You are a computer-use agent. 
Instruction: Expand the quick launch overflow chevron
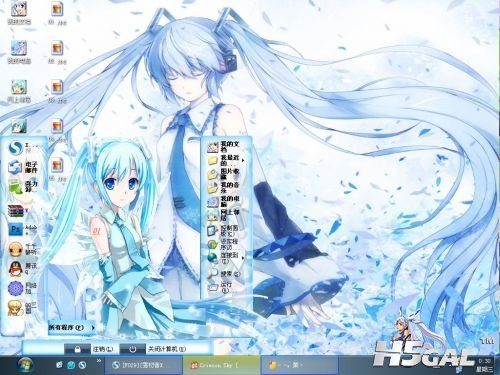point(99,361)
